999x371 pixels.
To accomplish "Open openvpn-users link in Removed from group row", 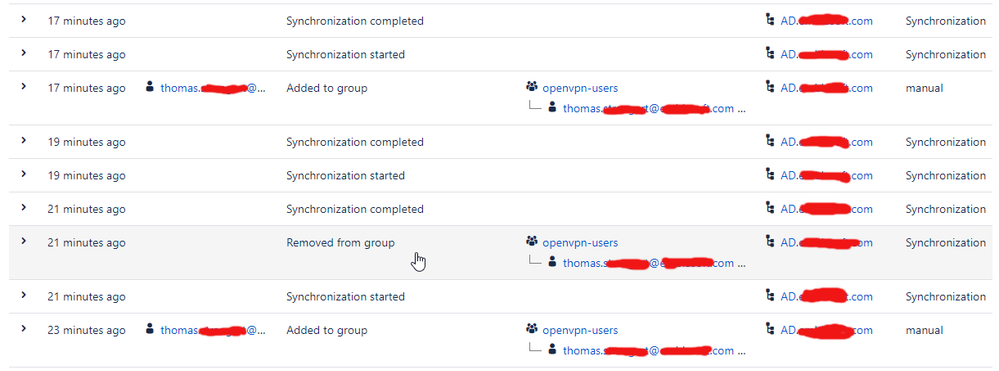I will coord(580,243).
